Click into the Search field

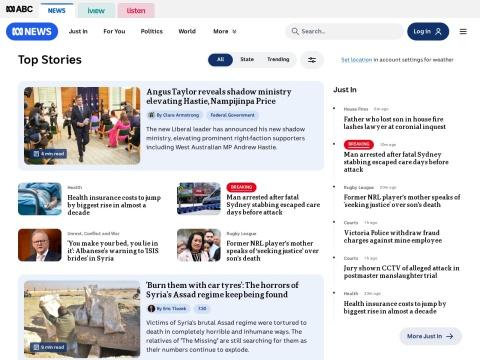tap(344, 31)
